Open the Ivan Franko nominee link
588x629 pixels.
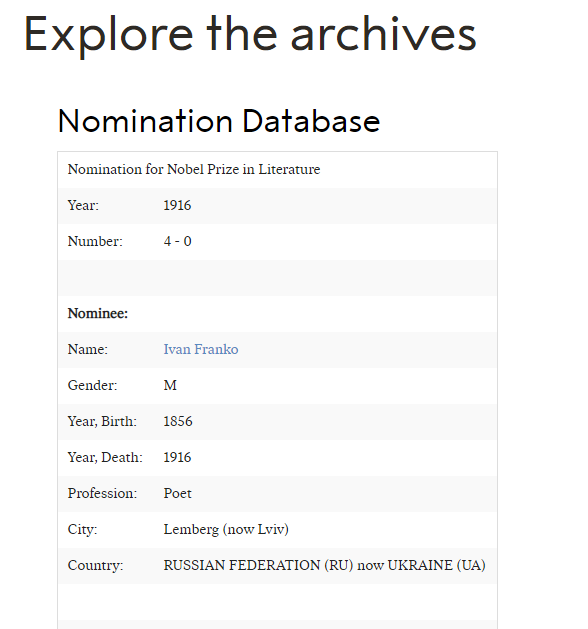coord(201,349)
